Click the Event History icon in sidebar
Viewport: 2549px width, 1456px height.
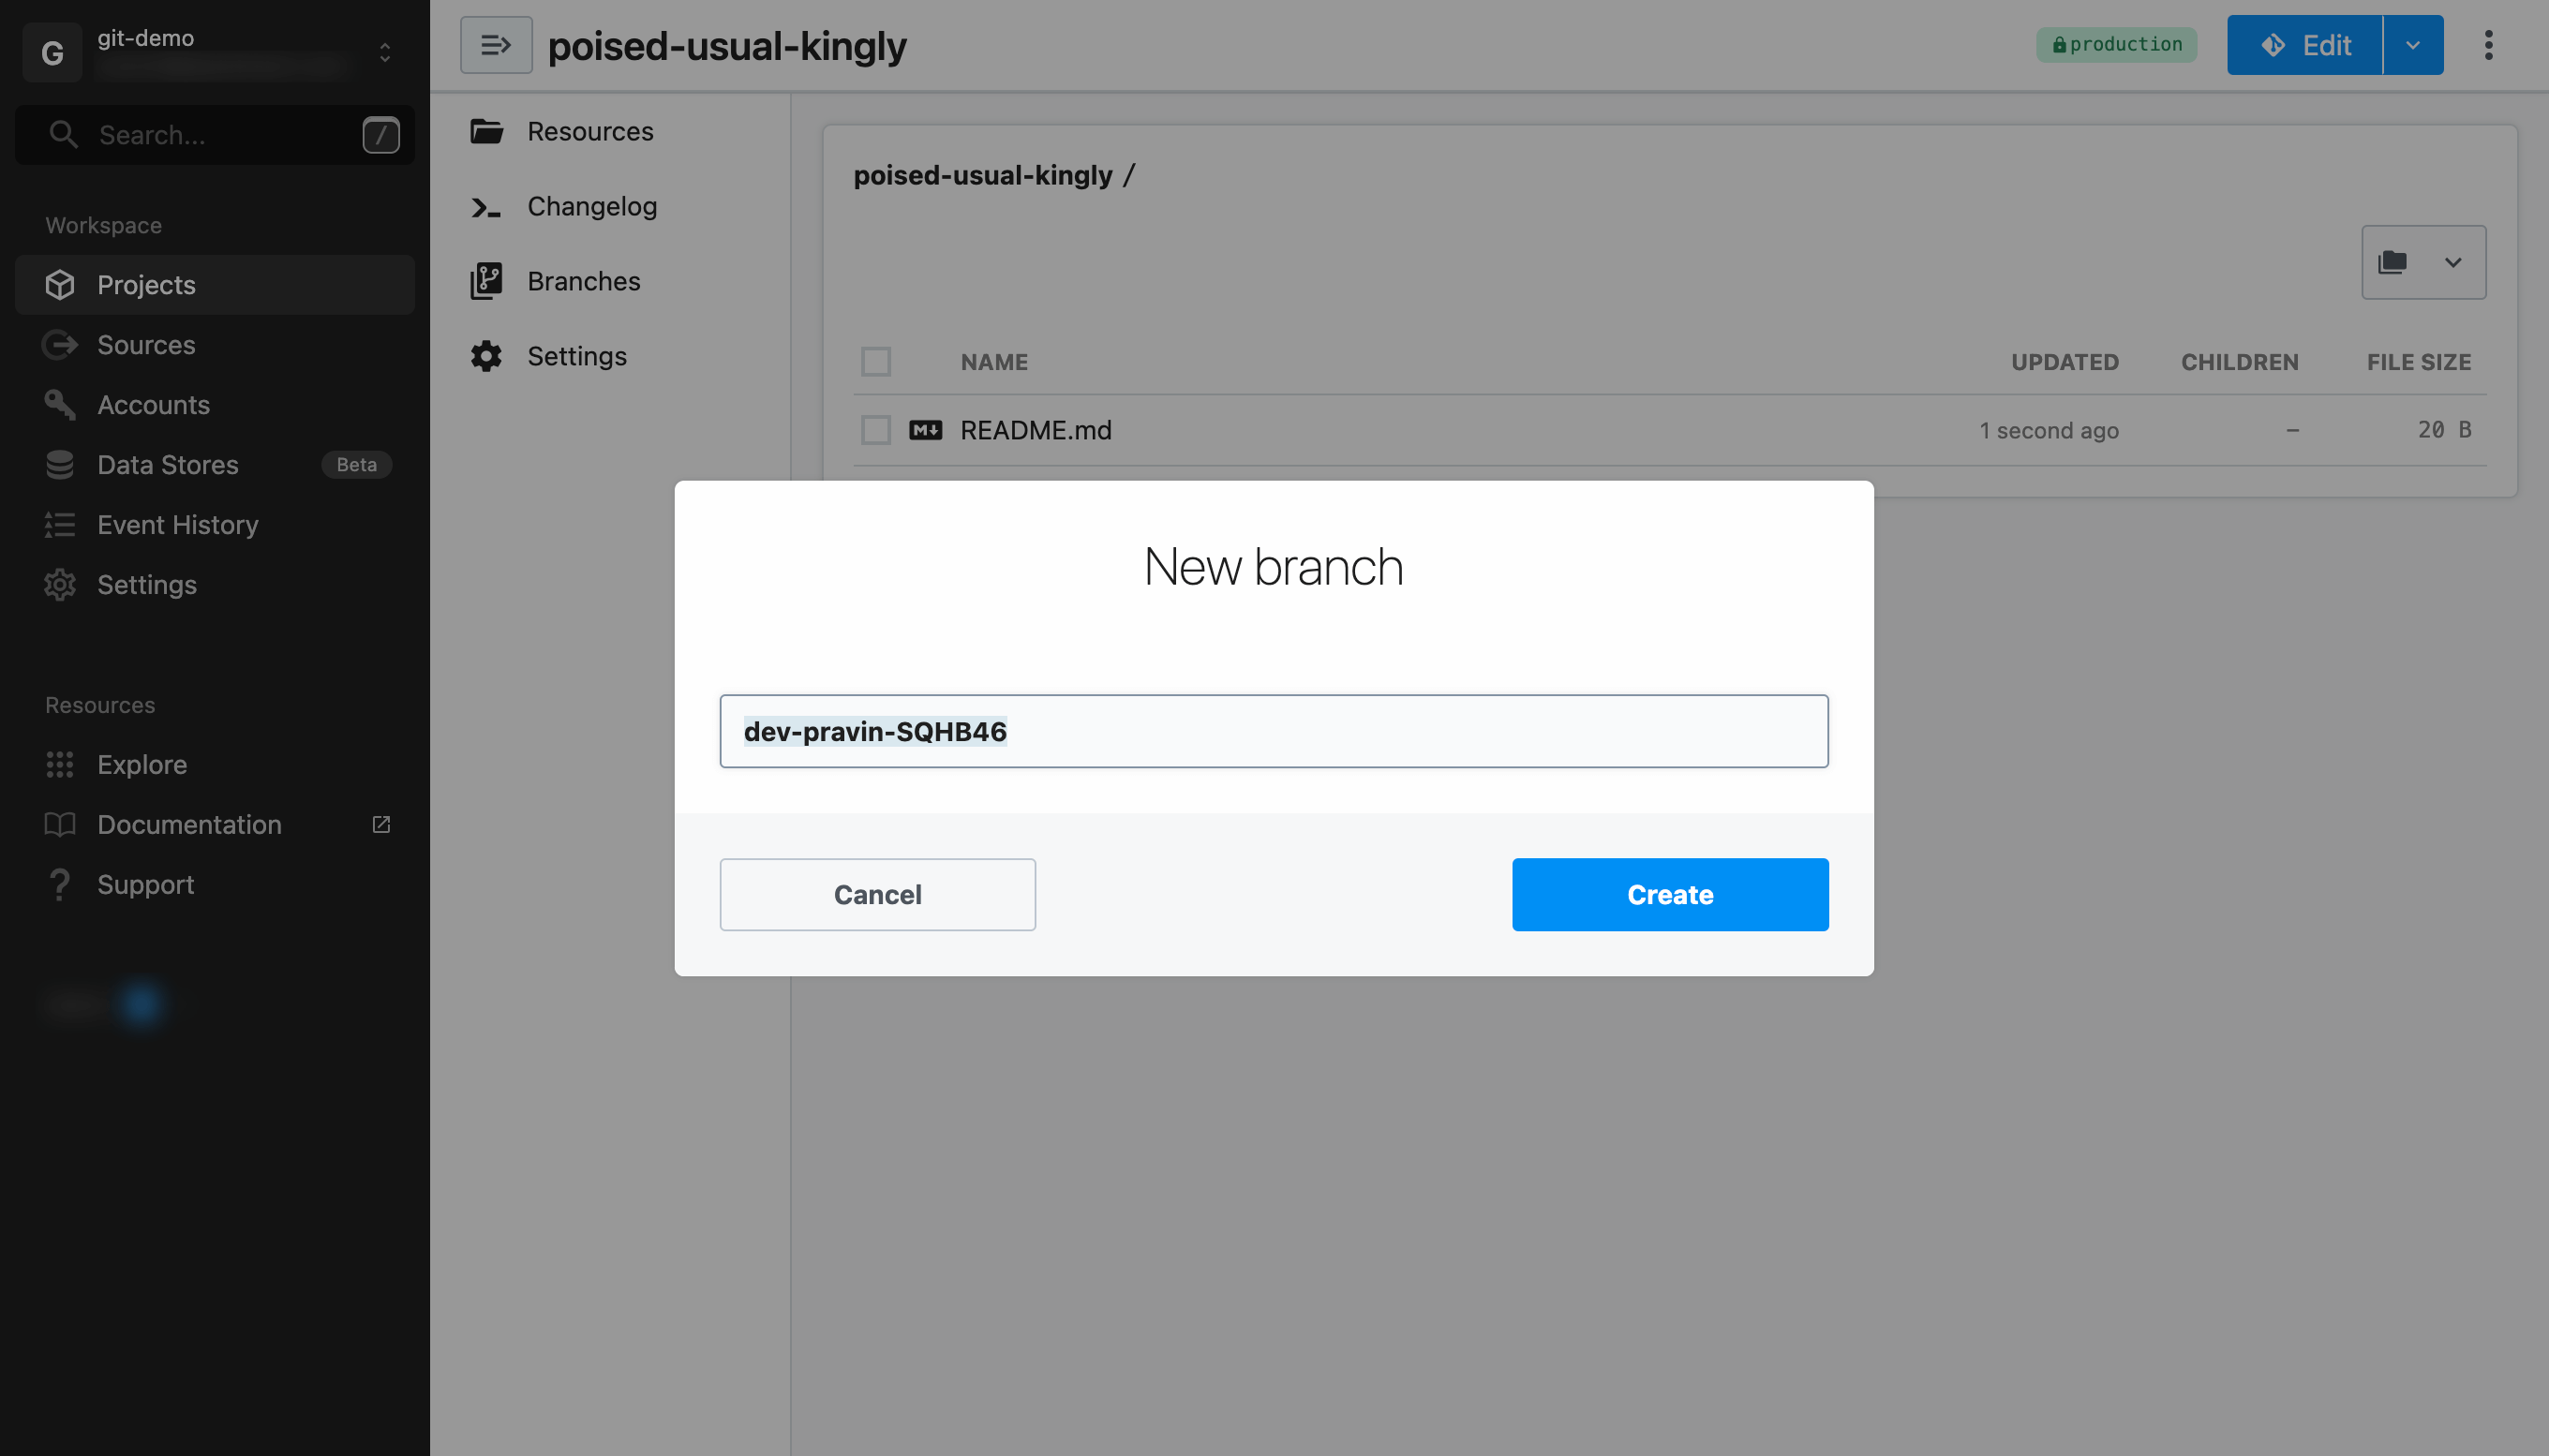click(x=60, y=525)
